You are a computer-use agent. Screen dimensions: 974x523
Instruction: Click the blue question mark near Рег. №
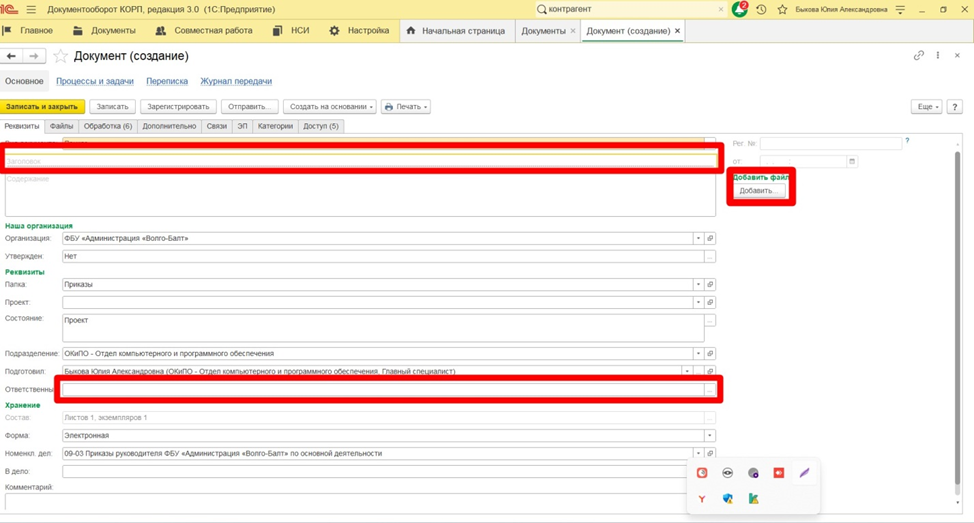coord(907,141)
